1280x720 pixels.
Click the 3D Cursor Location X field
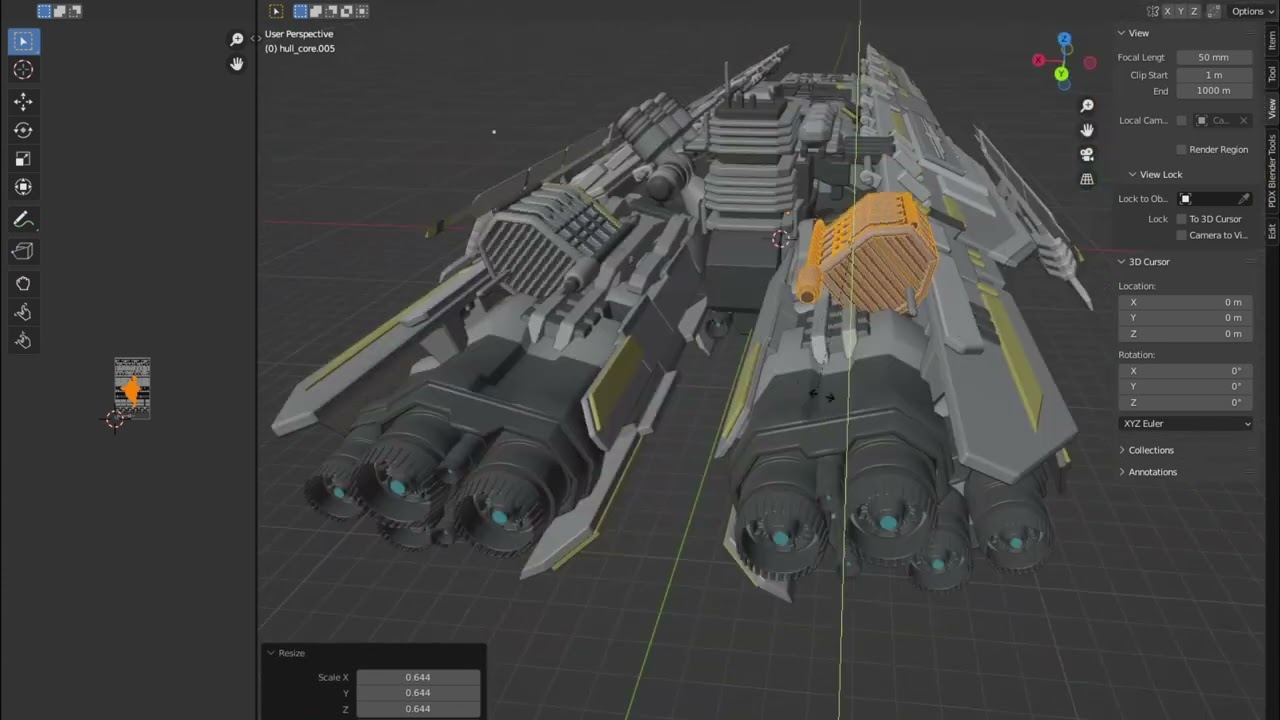pyautogui.click(x=1186, y=302)
